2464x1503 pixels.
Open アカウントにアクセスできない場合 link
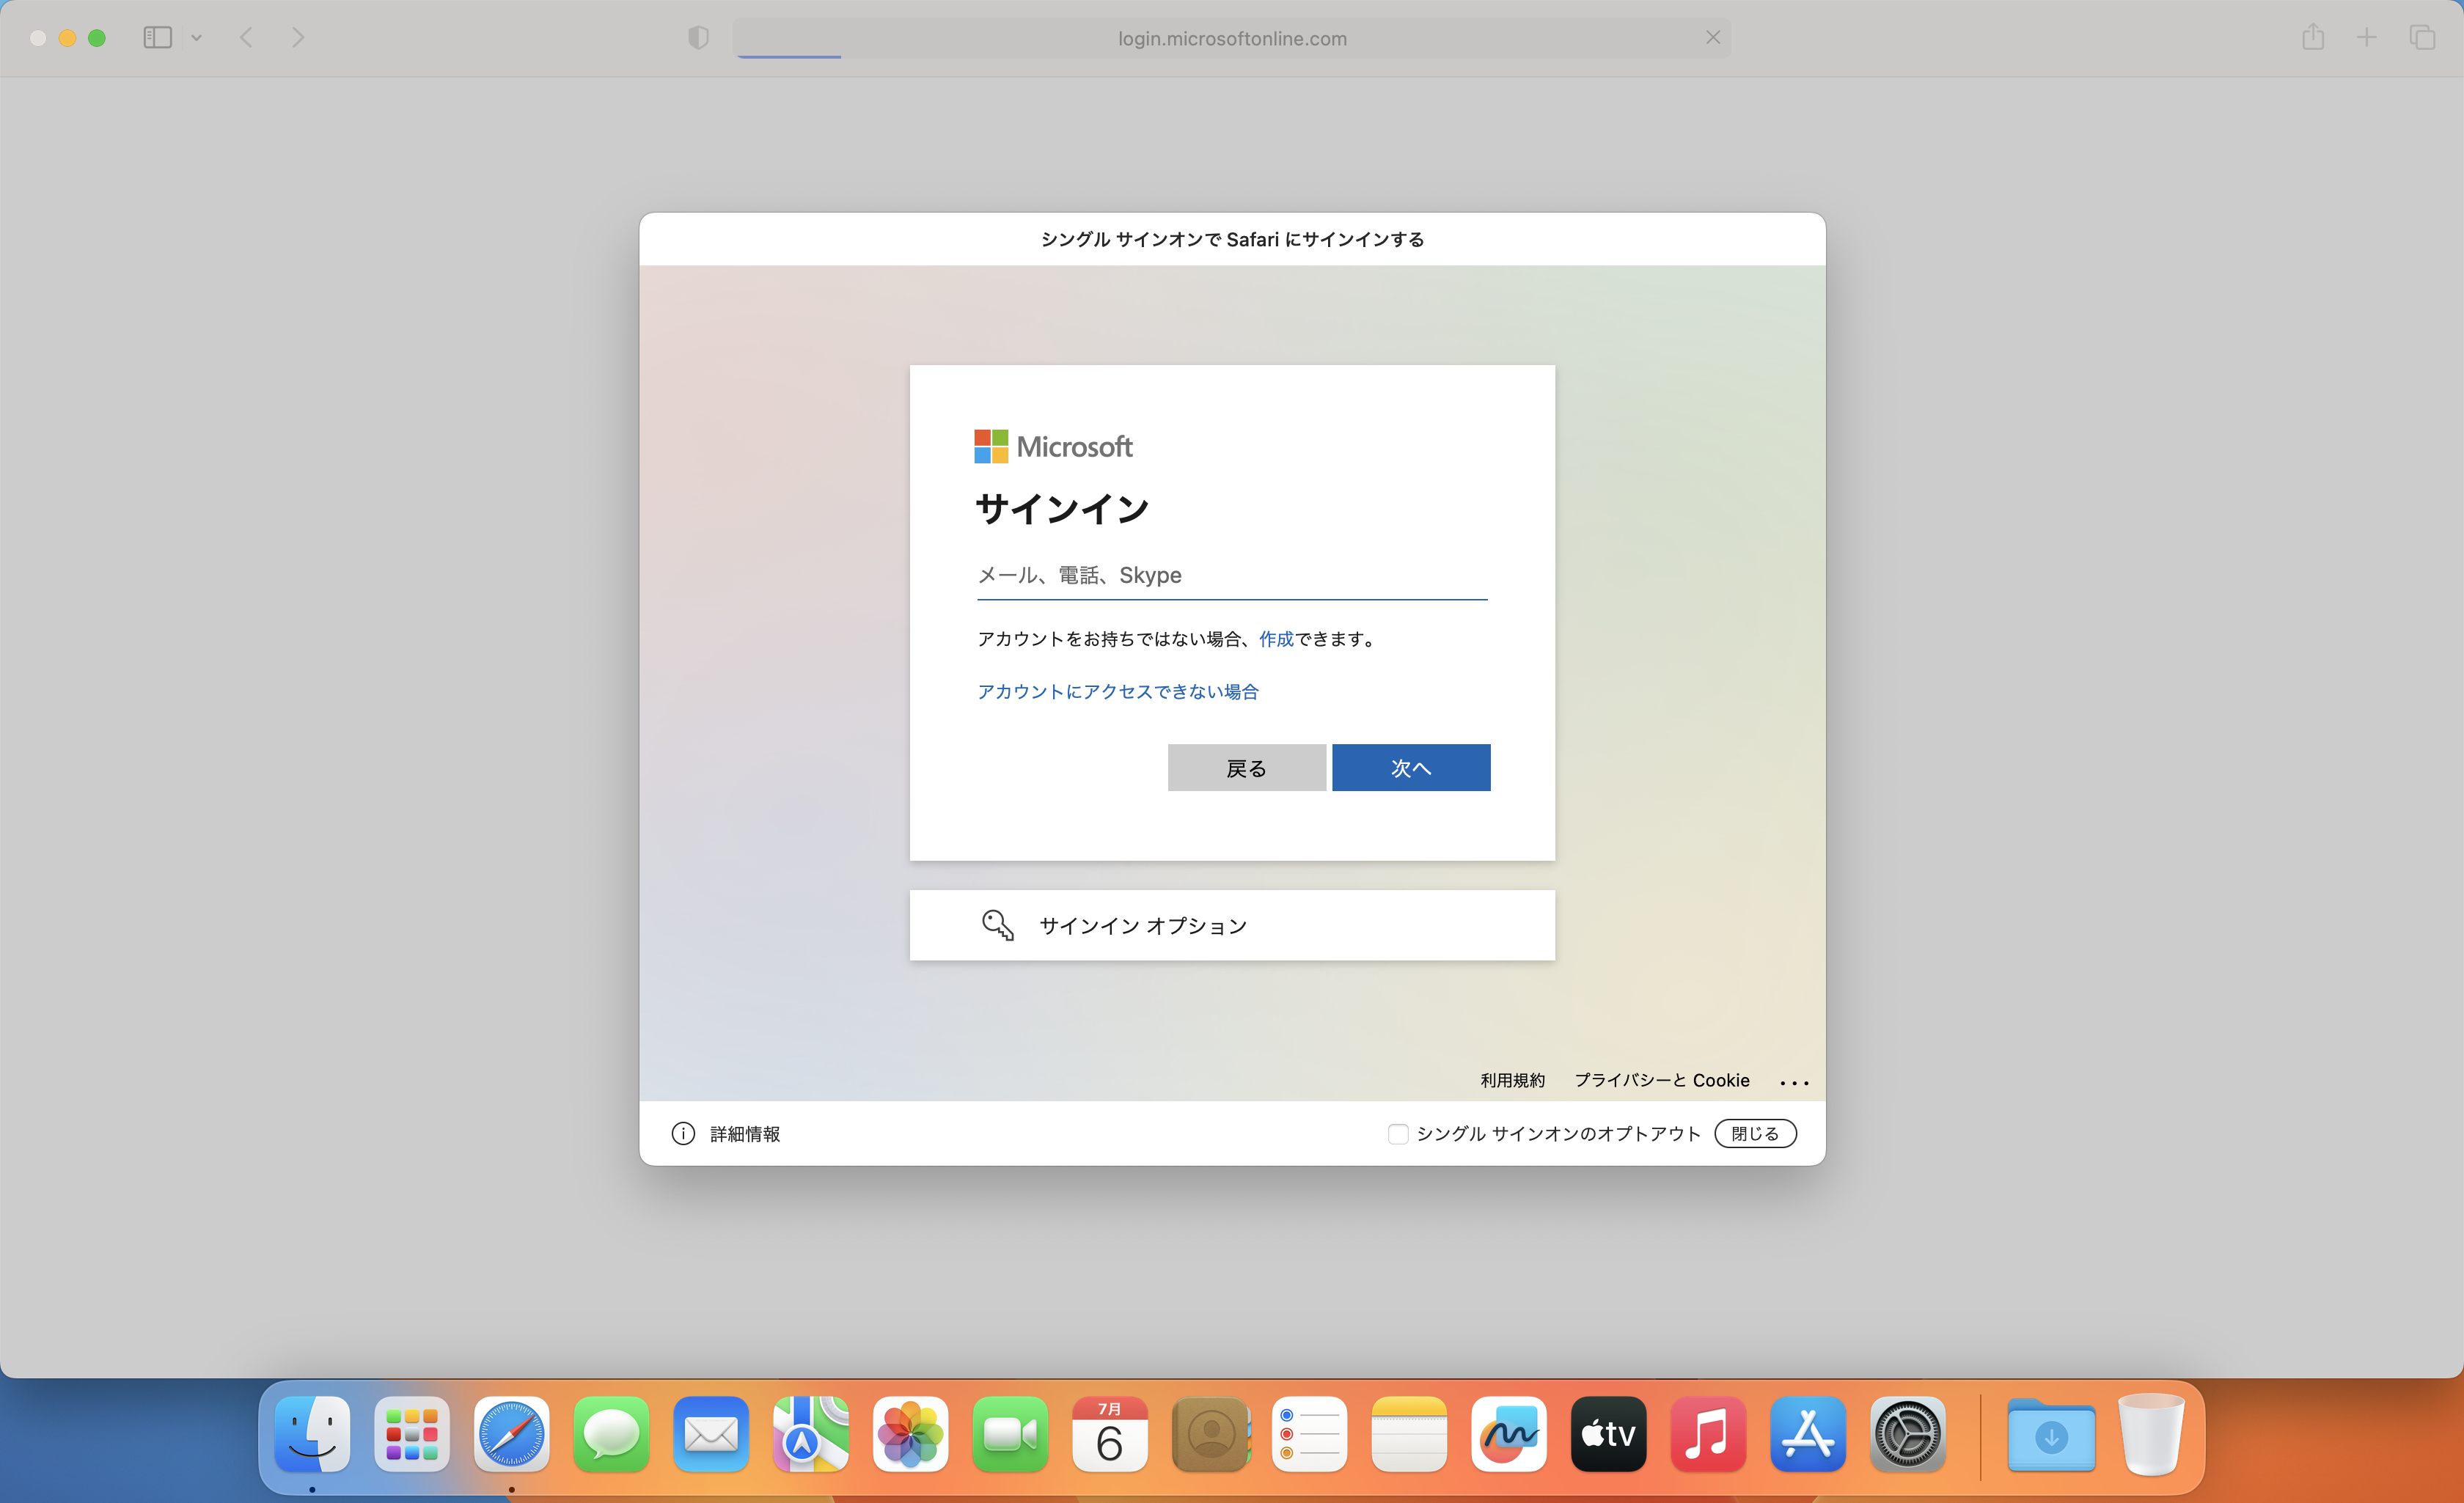click(1118, 692)
